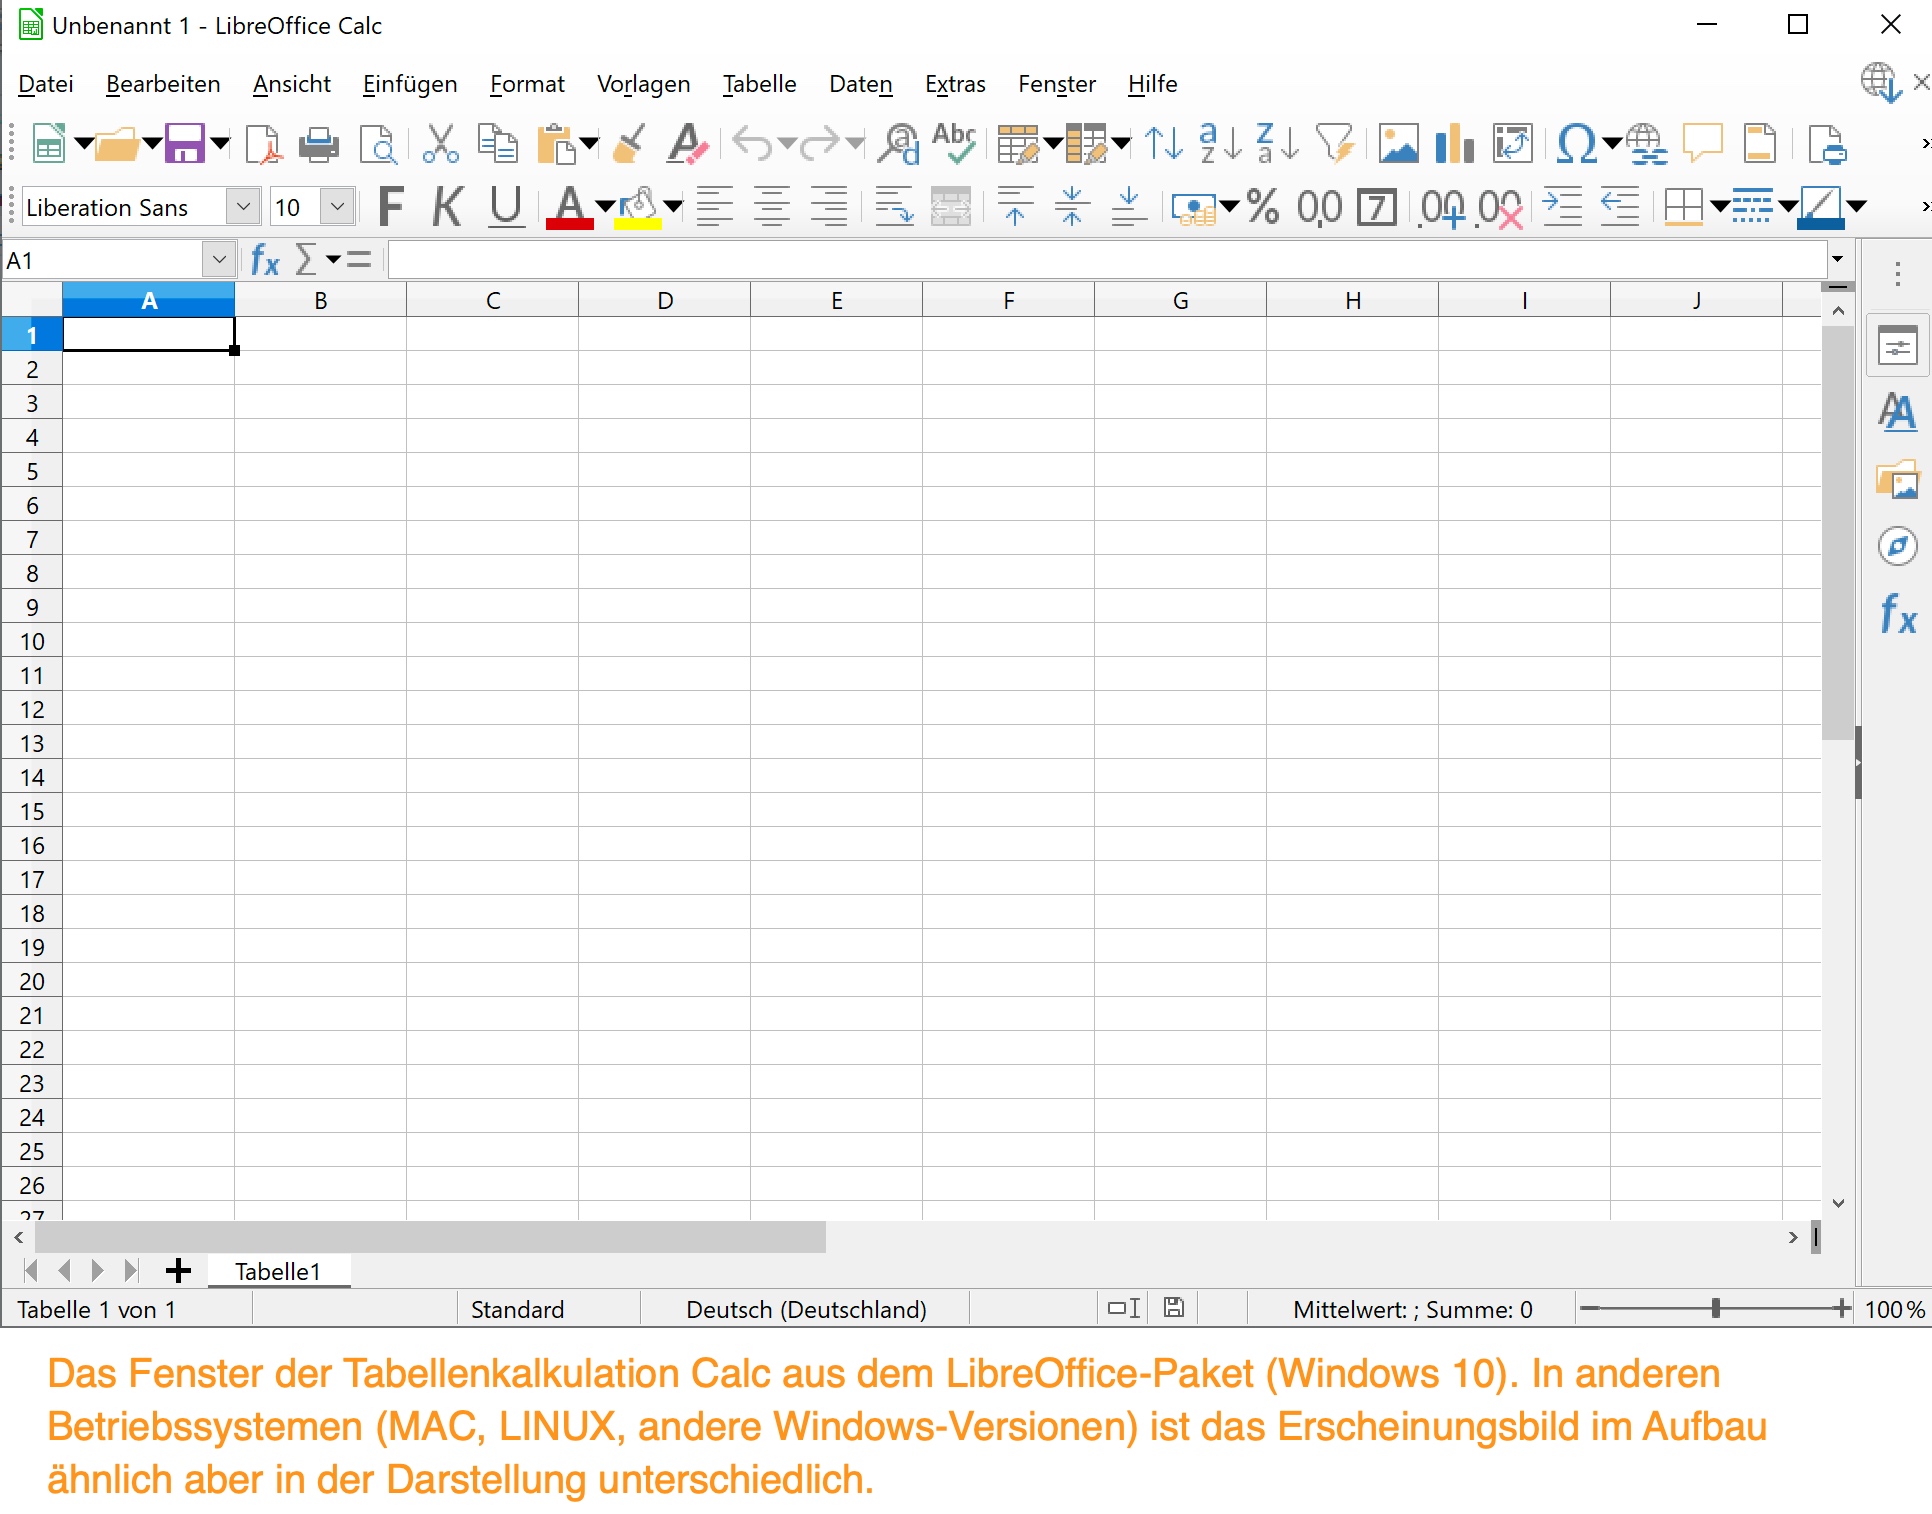Image resolution: width=1932 pixels, height=1514 pixels.
Task: Insert an image into sheet
Action: [x=1398, y=144]
